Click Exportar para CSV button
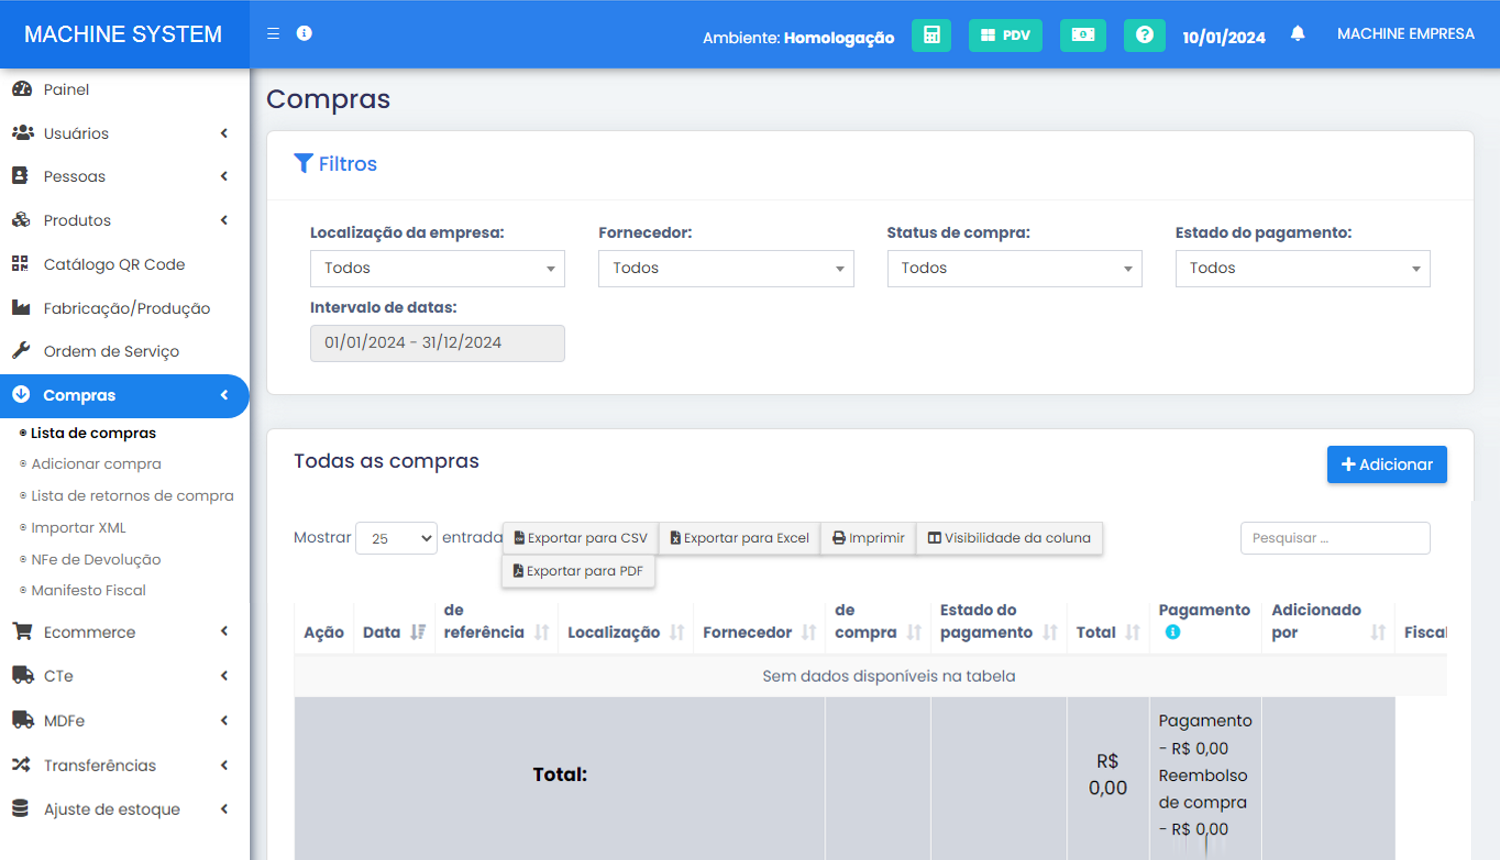Image resolution: width=1500 pixels, height=860 pixels. [580, 538]
